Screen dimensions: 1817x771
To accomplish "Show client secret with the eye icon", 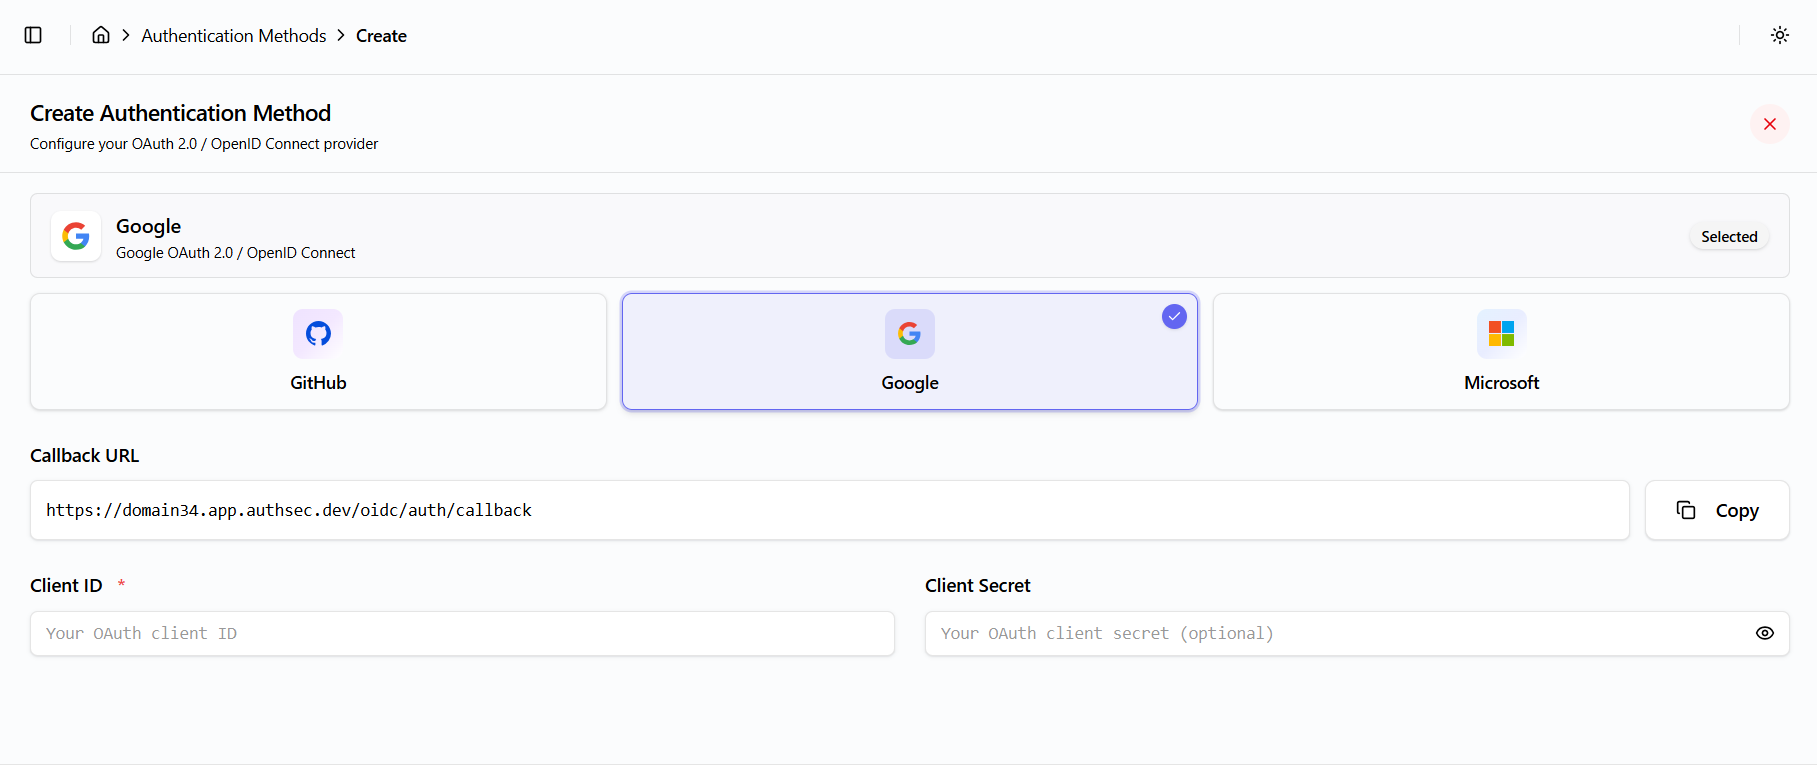I will tap(1765, 633).
